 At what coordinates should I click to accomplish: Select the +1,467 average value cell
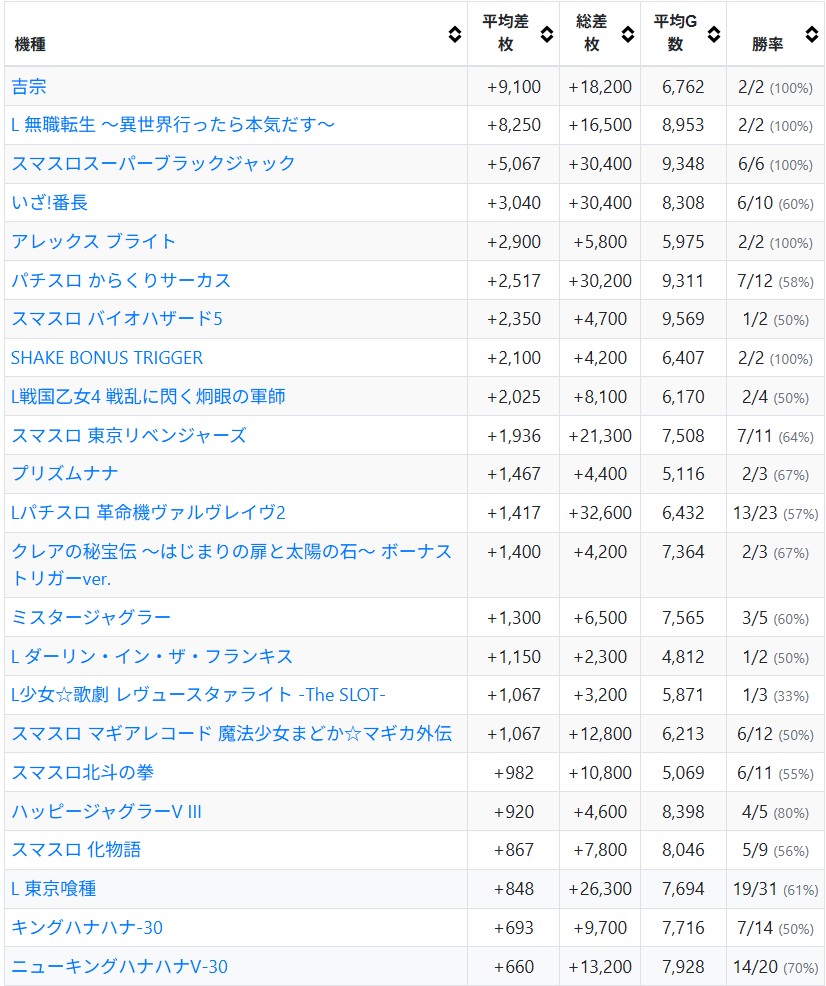[x=514, y=475]
